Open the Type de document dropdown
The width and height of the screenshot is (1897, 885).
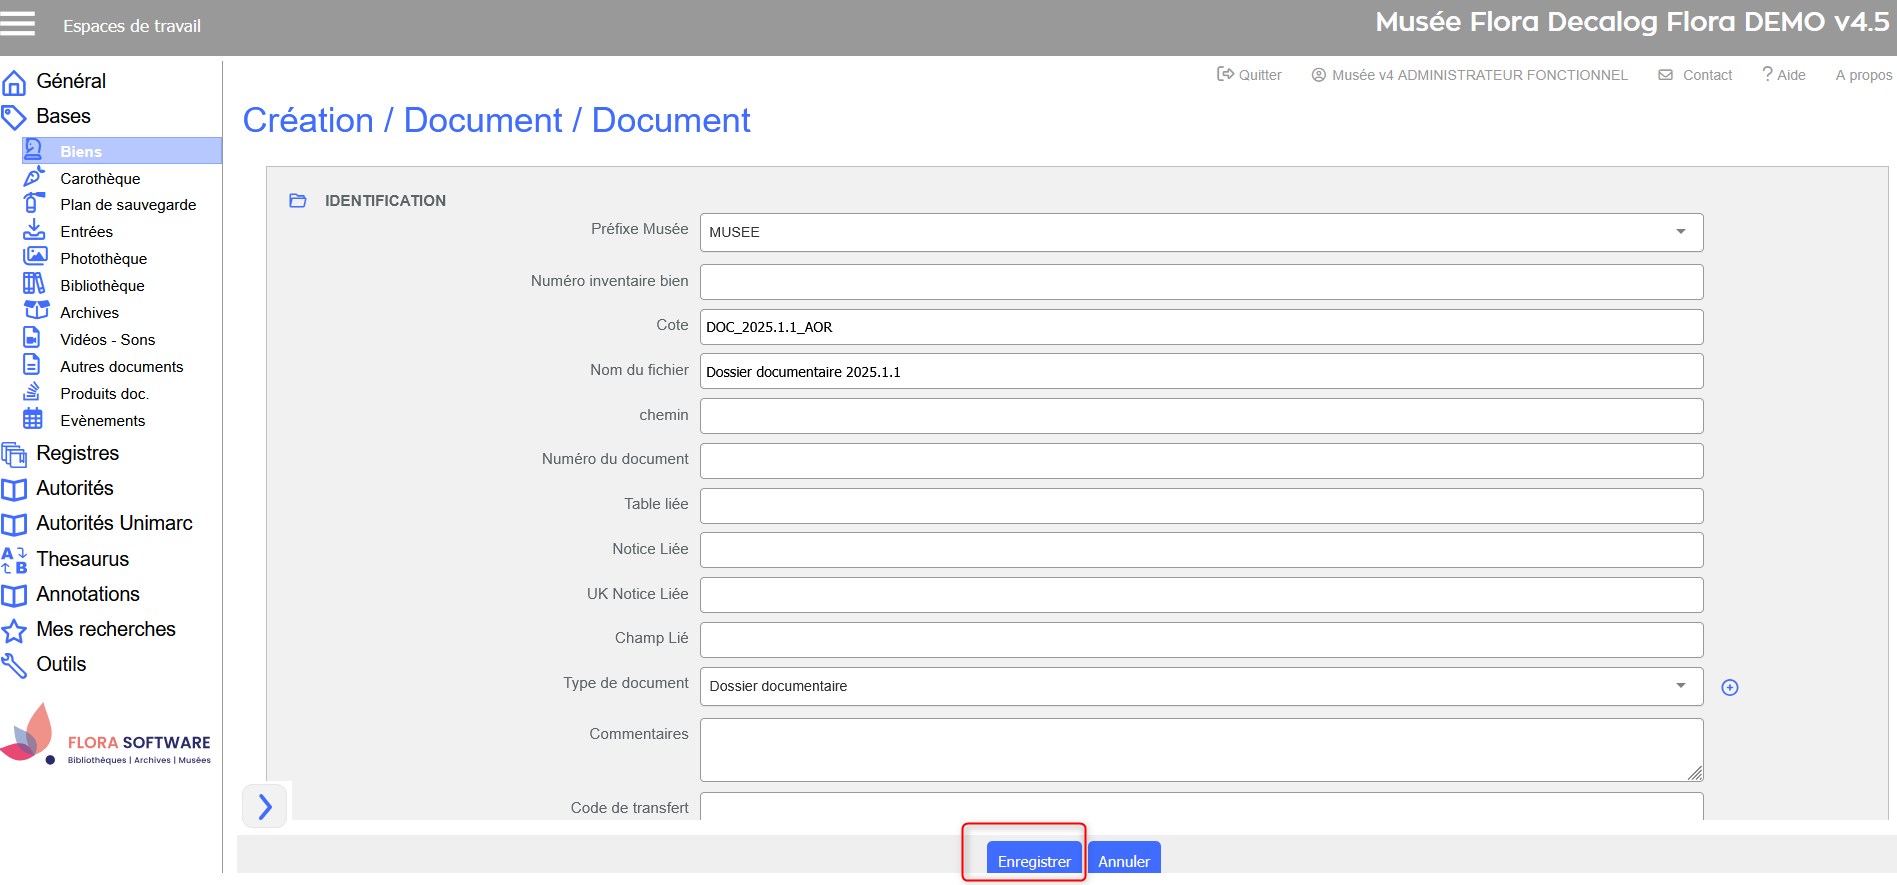(1200, 686)
